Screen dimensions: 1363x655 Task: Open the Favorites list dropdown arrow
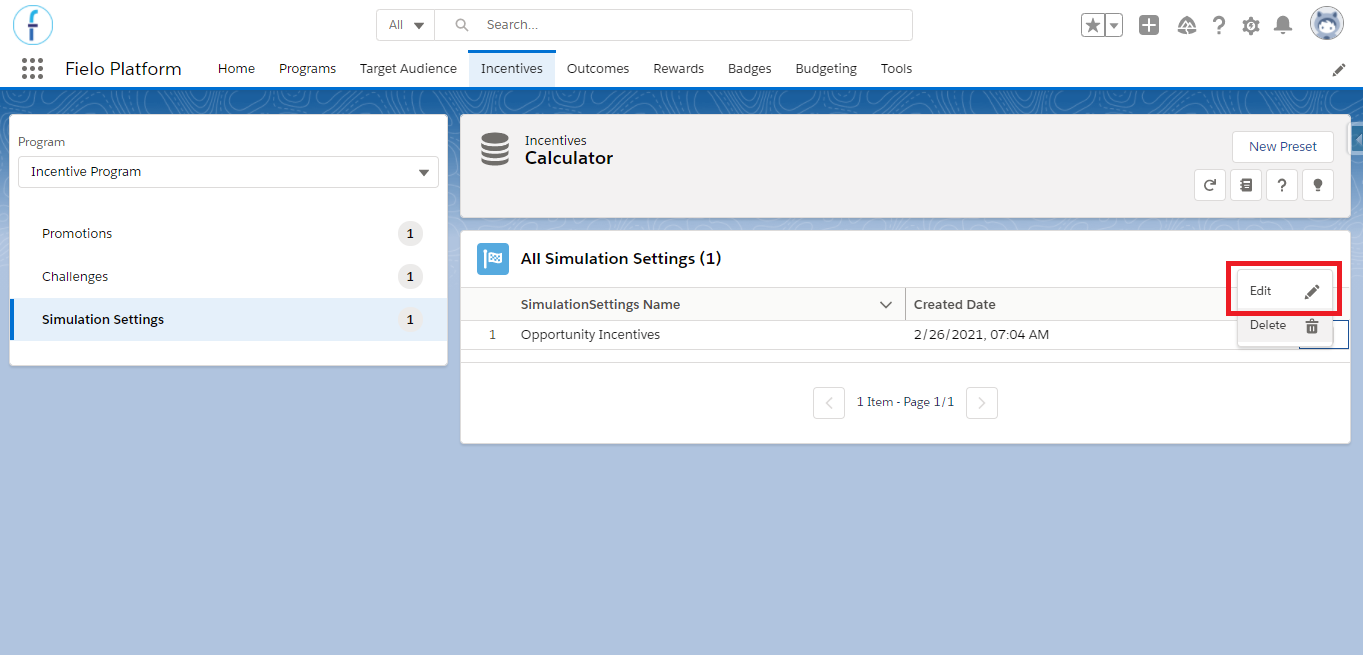tap(1113, 26)
